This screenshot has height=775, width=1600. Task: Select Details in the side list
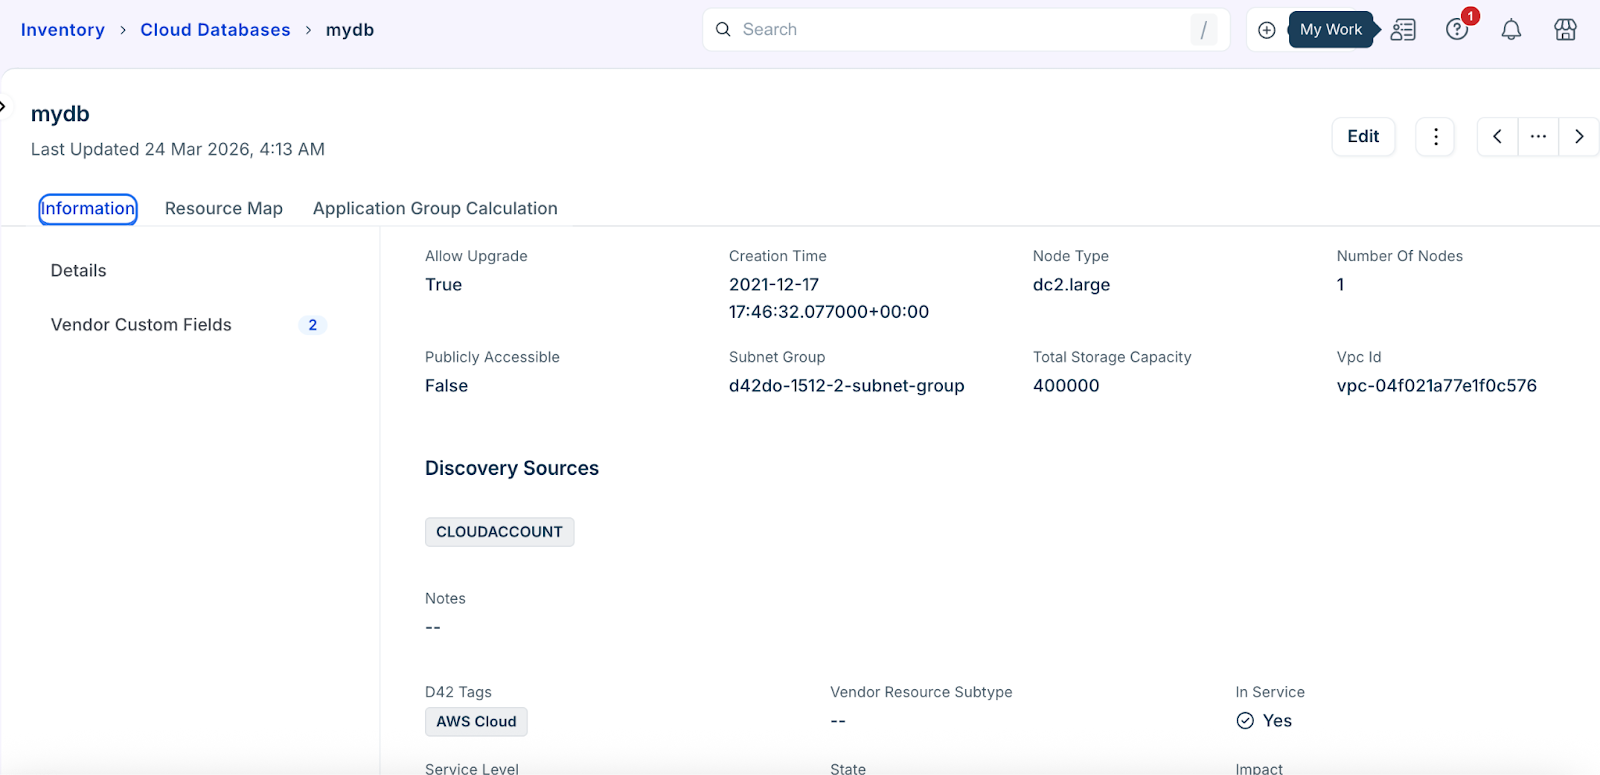[x=78, y=271]
